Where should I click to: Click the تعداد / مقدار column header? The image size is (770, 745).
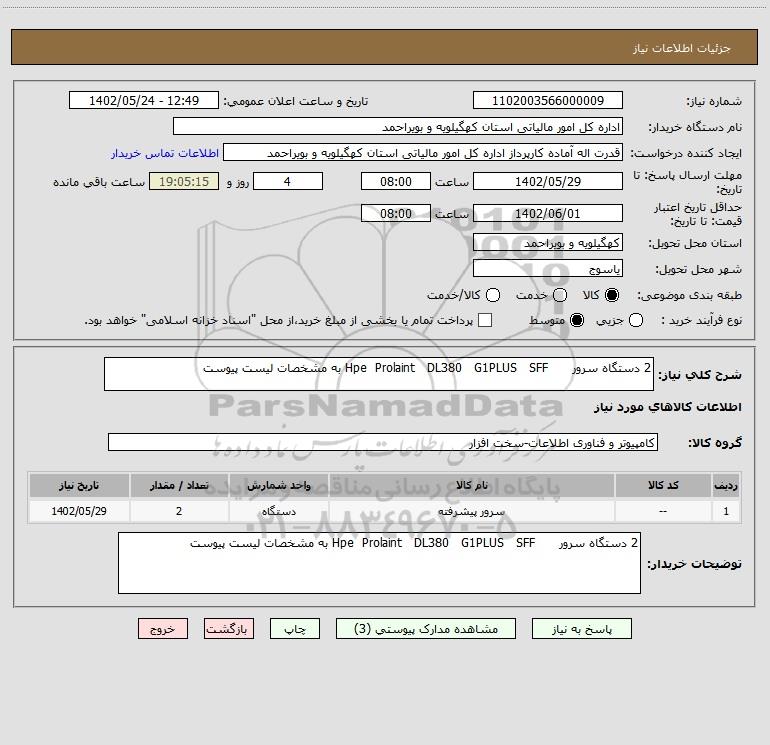point(179,485)
